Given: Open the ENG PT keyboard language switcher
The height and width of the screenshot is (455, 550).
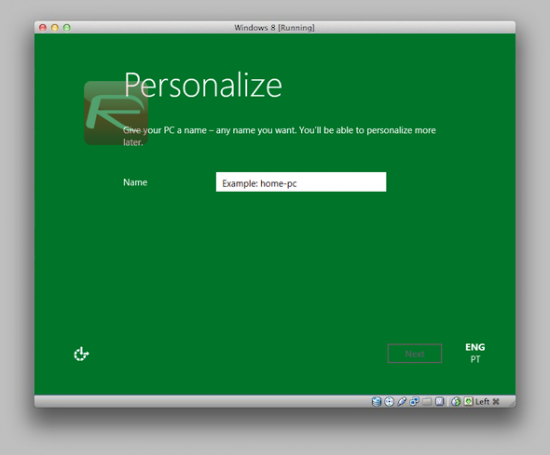Looking at the screenshot, I should [475, 353].
